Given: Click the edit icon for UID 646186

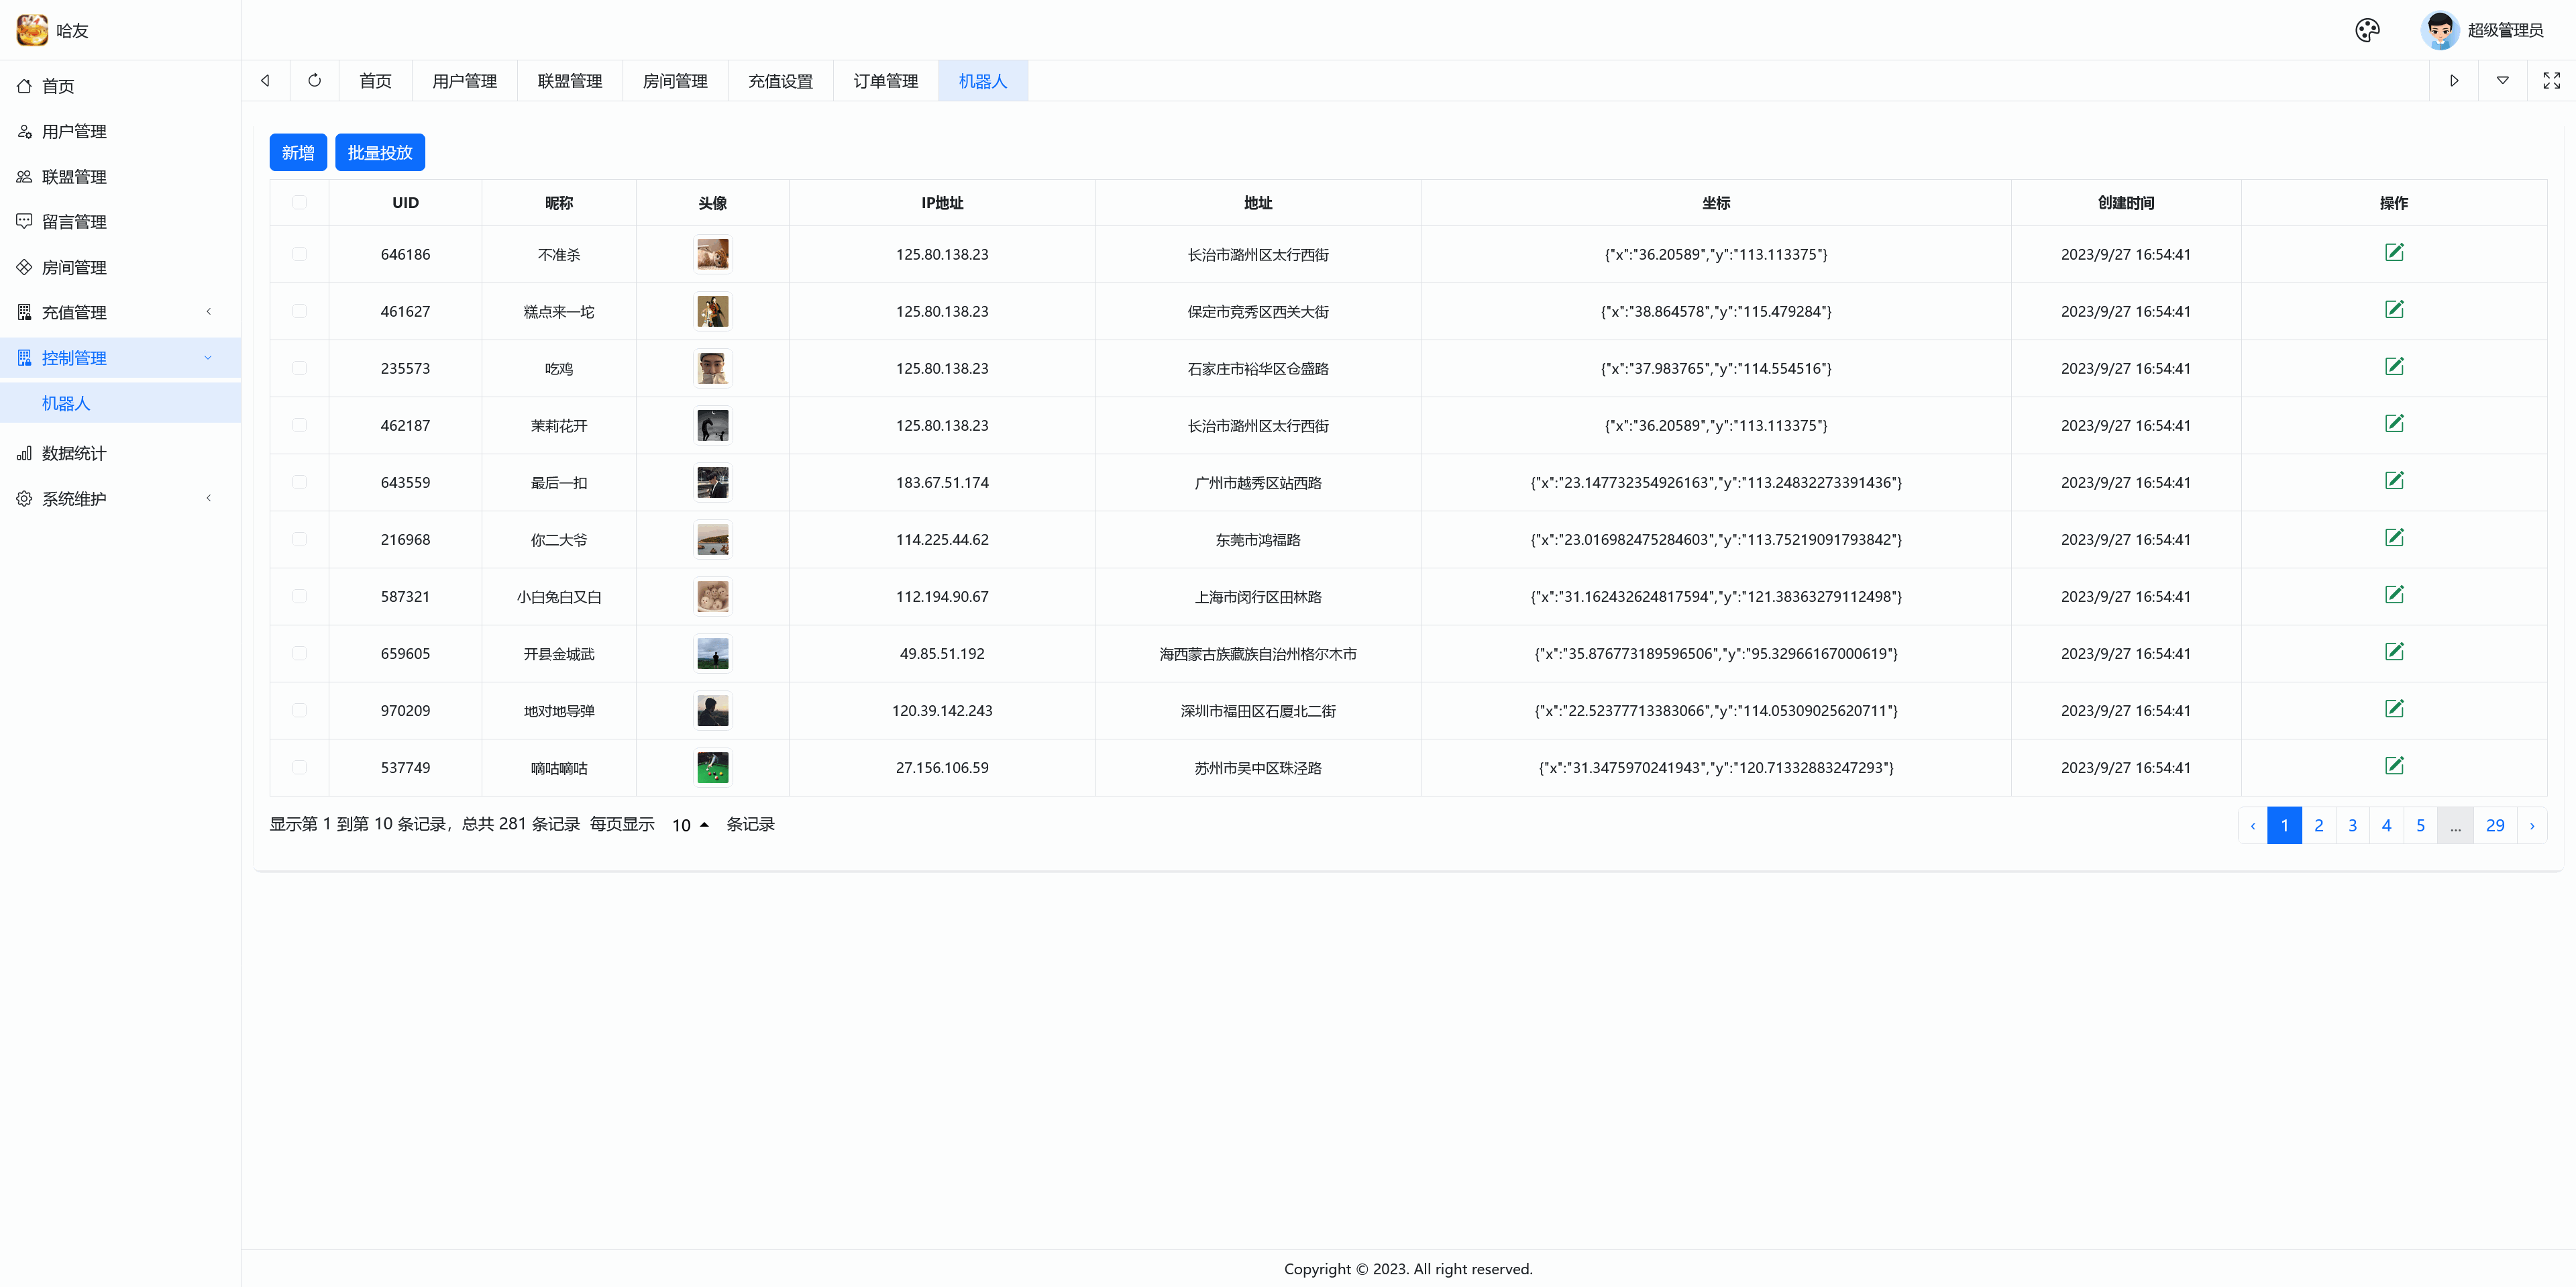Looking at the screenshot, I should [2393, 252].
